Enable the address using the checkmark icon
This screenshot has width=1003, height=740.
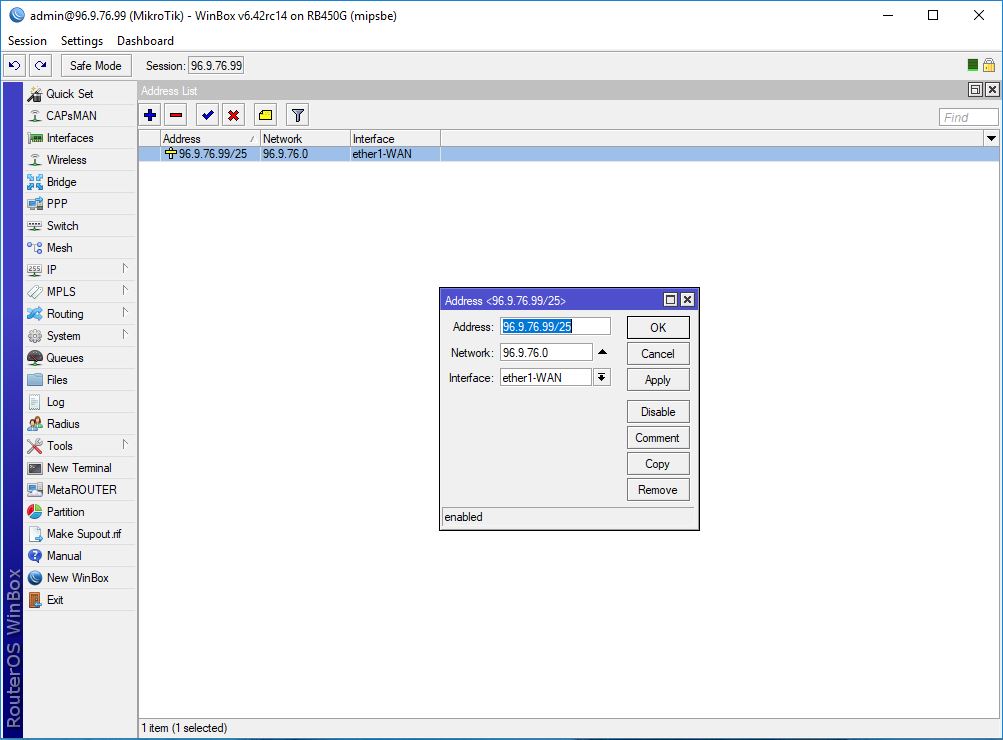(206, 114)
